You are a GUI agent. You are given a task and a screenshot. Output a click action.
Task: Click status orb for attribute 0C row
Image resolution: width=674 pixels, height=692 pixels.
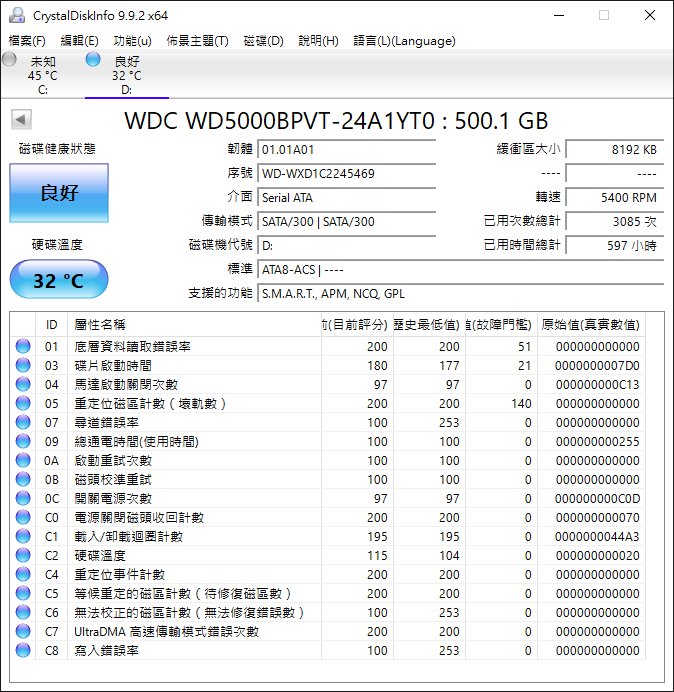23,498
